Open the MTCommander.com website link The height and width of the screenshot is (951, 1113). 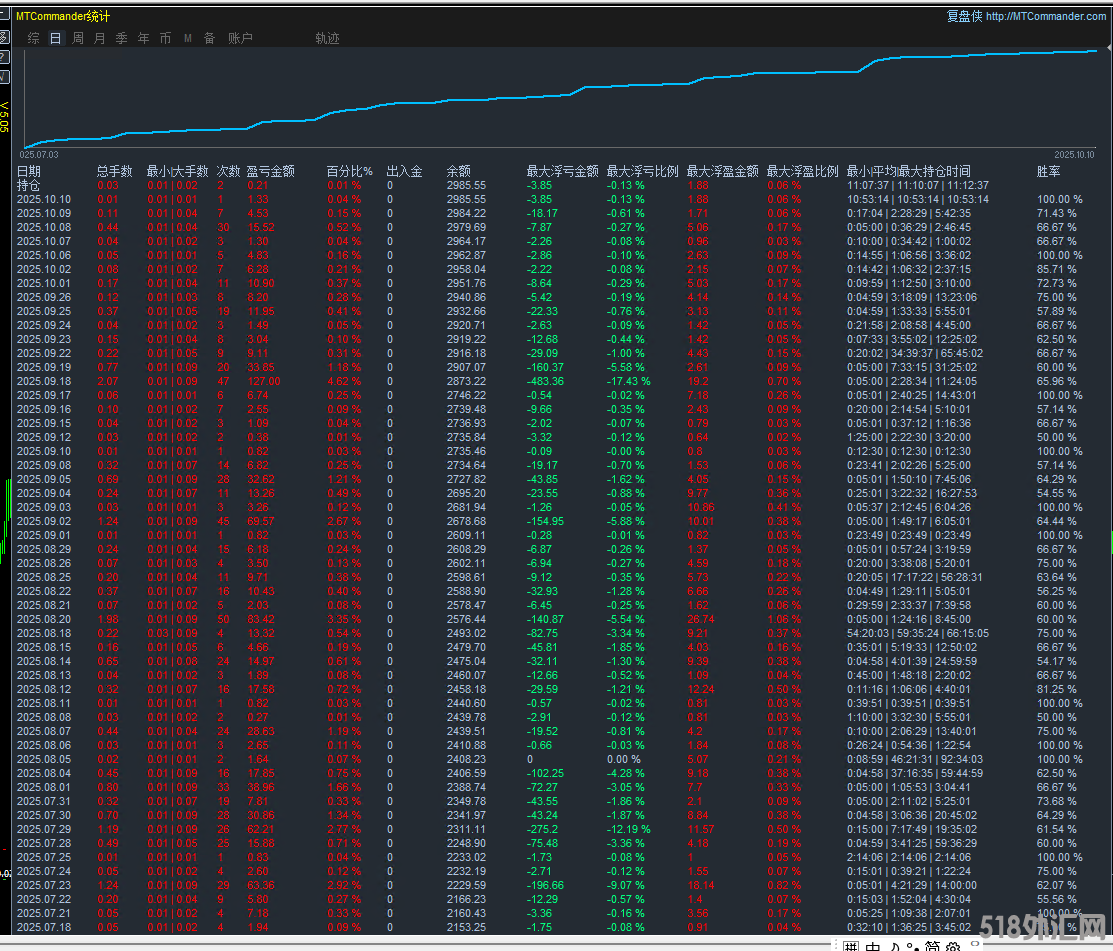1045,16
